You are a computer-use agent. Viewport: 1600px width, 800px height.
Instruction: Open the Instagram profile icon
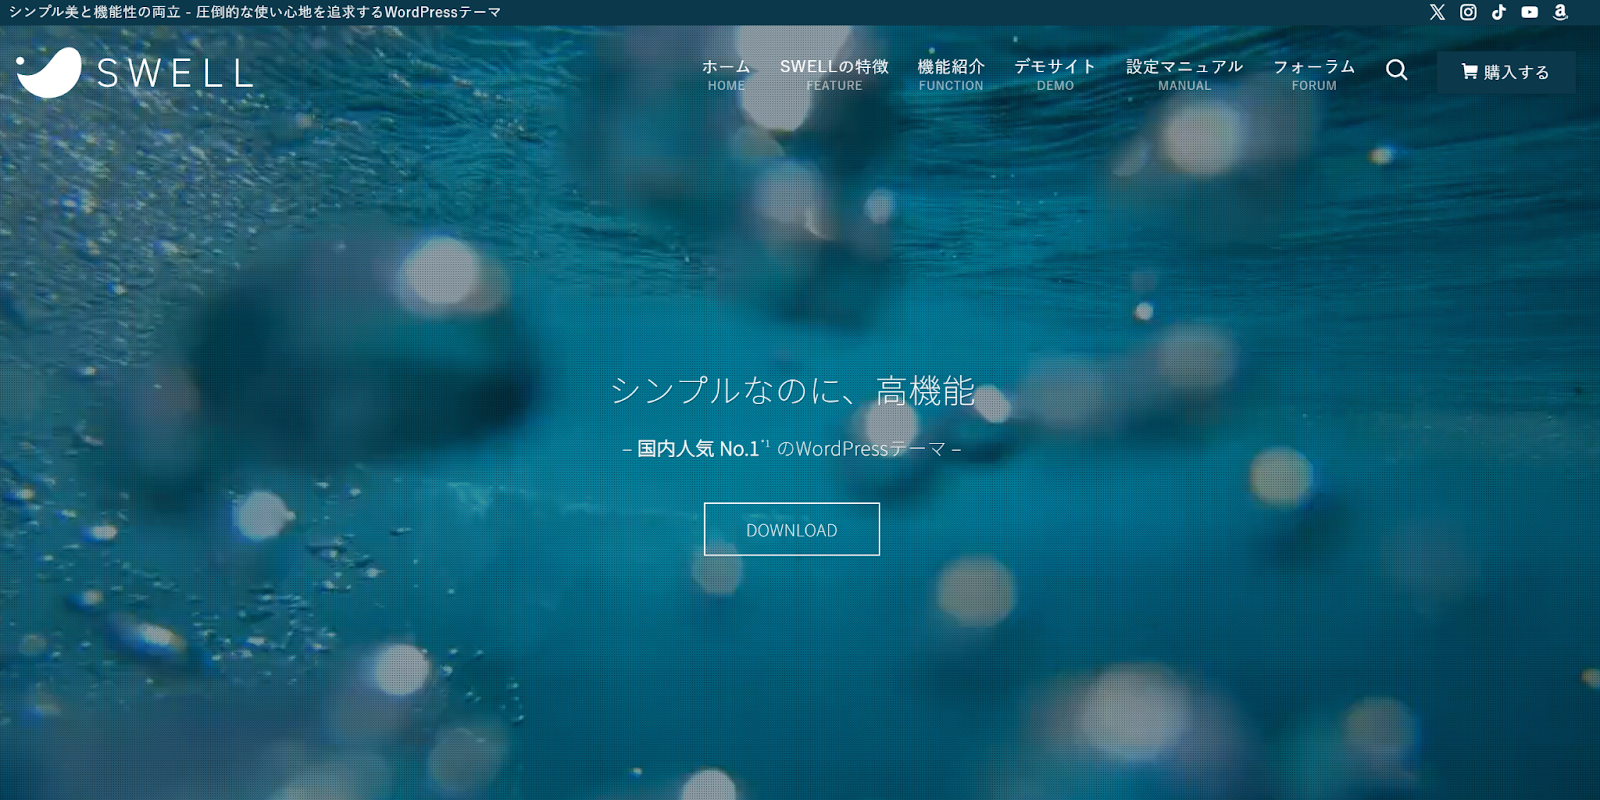coord(1468,12)
